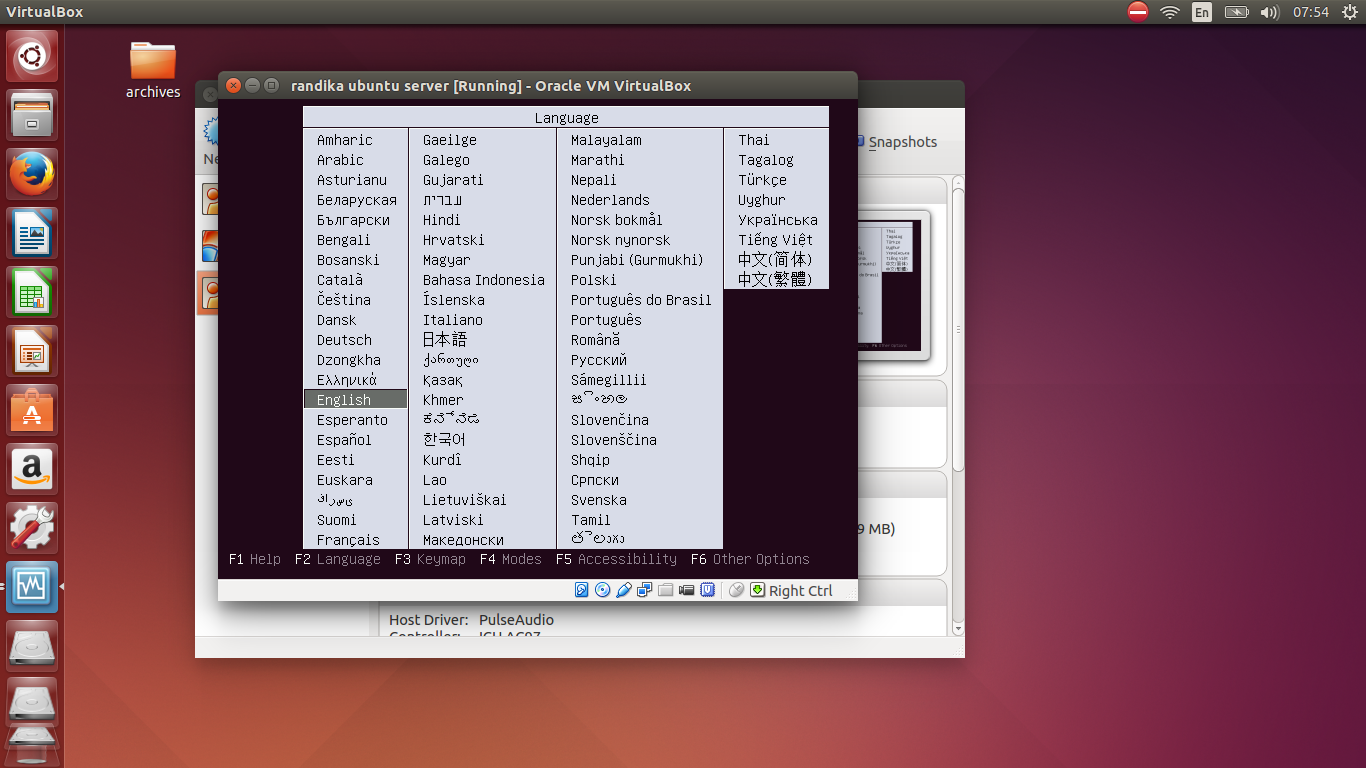Click the shared folders status icon
The image size is (1366, 768).
pos(666,590)
